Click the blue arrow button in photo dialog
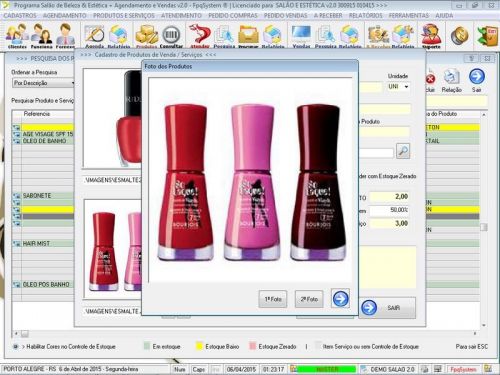The width and height of the screenshot is (500, 375). click(x=340, y=298)
